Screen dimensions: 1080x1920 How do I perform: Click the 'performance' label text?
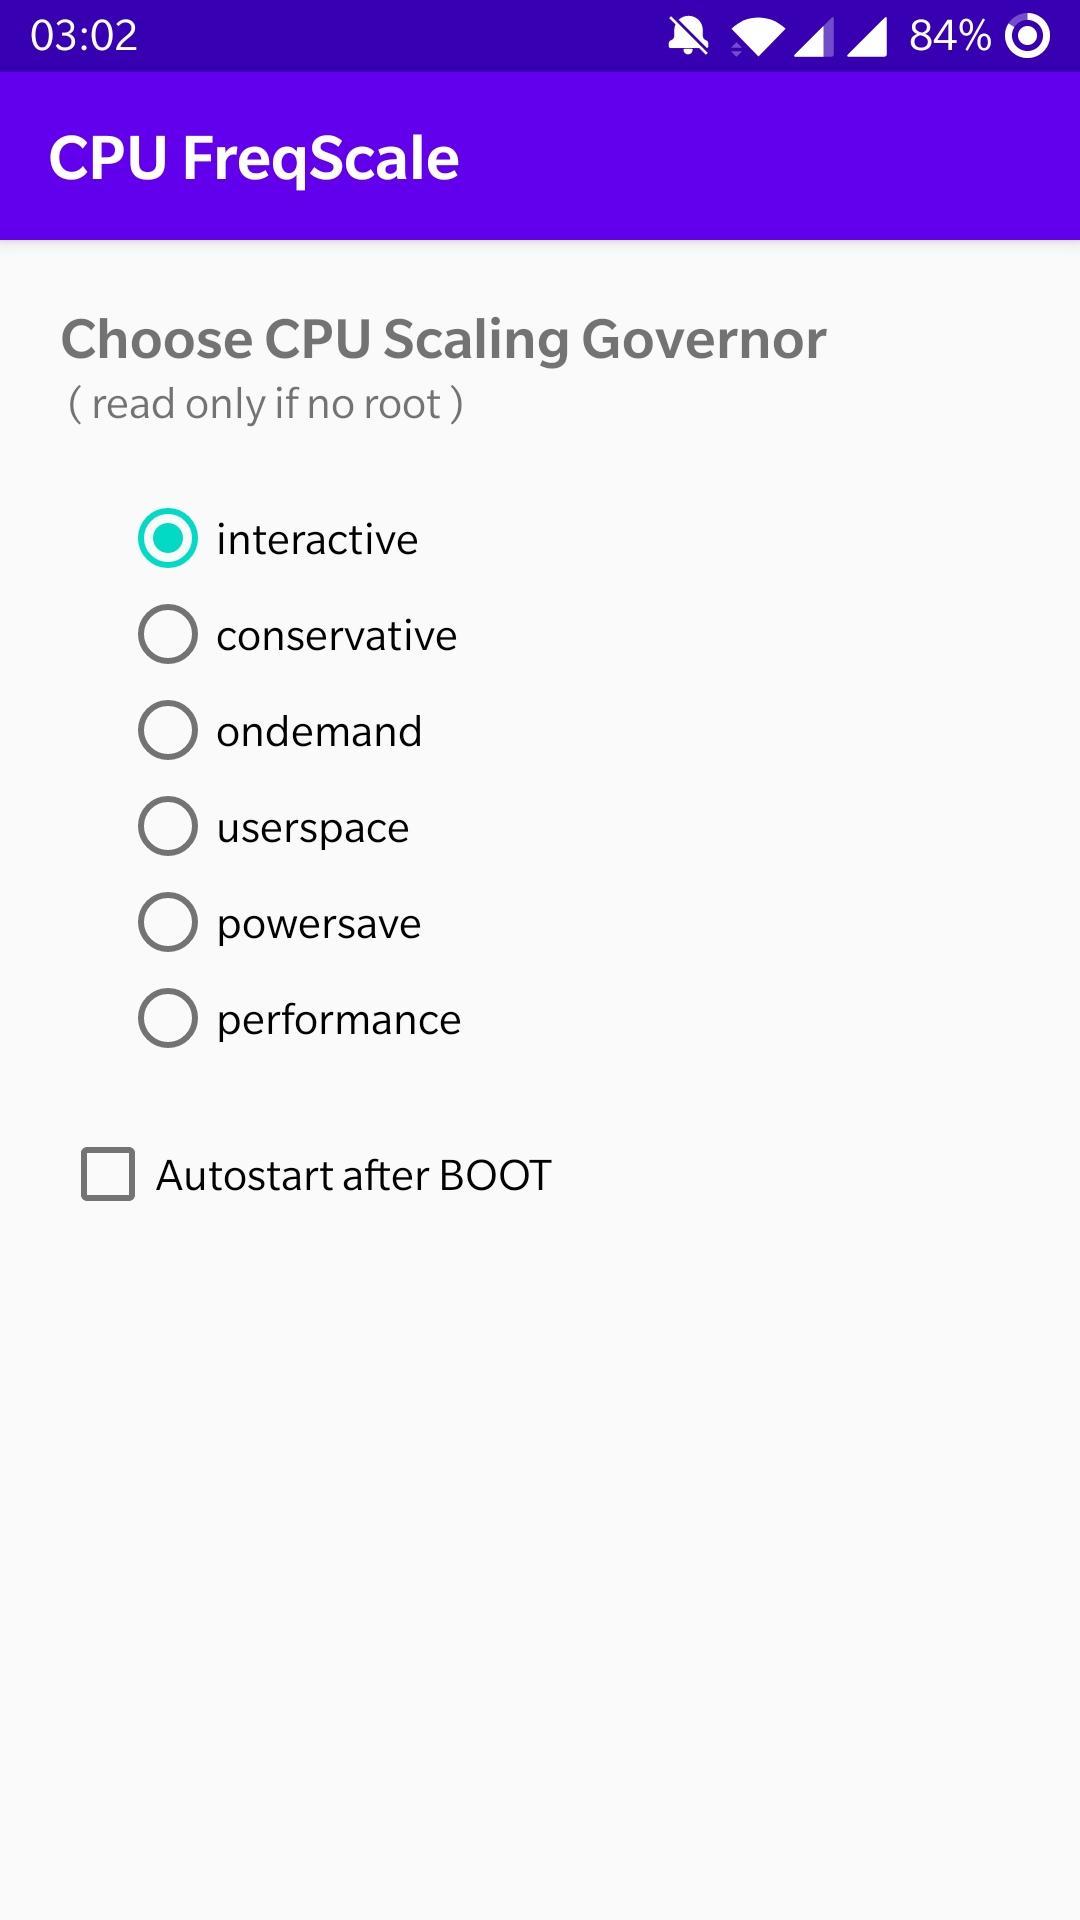(x=339, y=1021)
